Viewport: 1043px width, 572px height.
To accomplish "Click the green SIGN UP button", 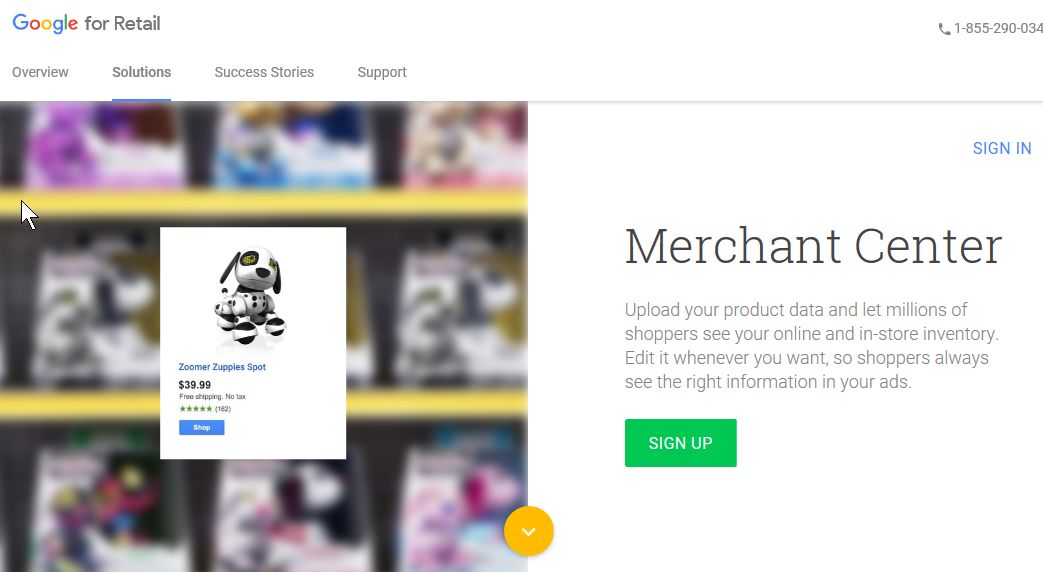I will click(x=680, y=443).
